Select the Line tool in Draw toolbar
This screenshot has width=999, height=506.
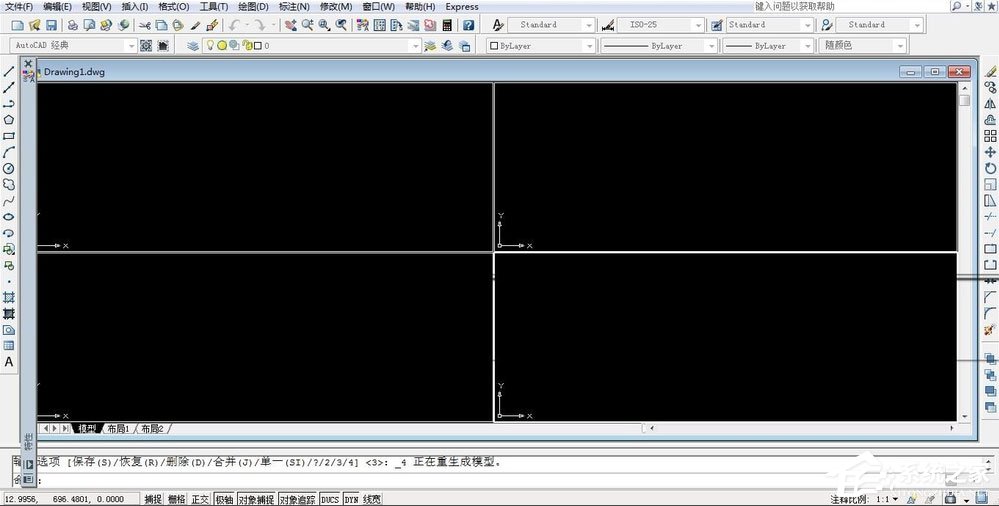pos(9,71)
